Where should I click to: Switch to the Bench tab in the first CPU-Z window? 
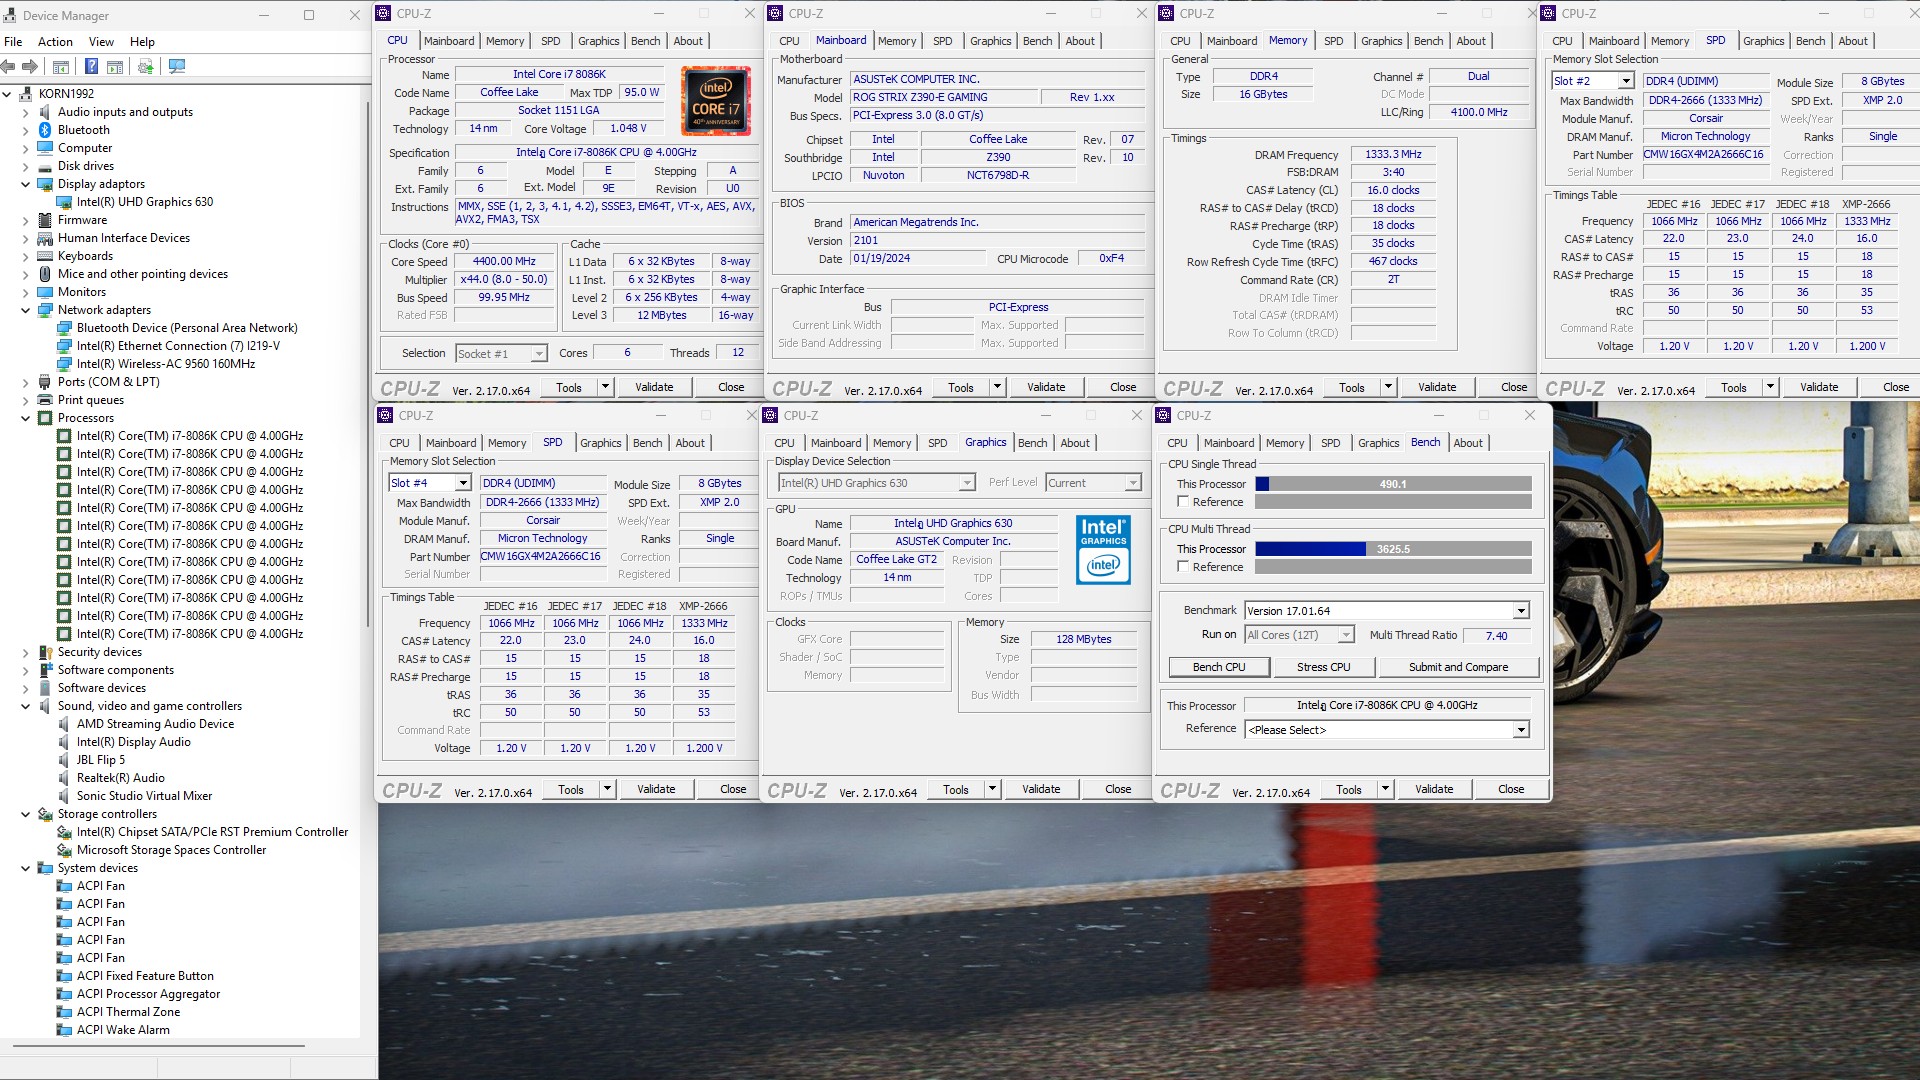[x=645, y=41]
